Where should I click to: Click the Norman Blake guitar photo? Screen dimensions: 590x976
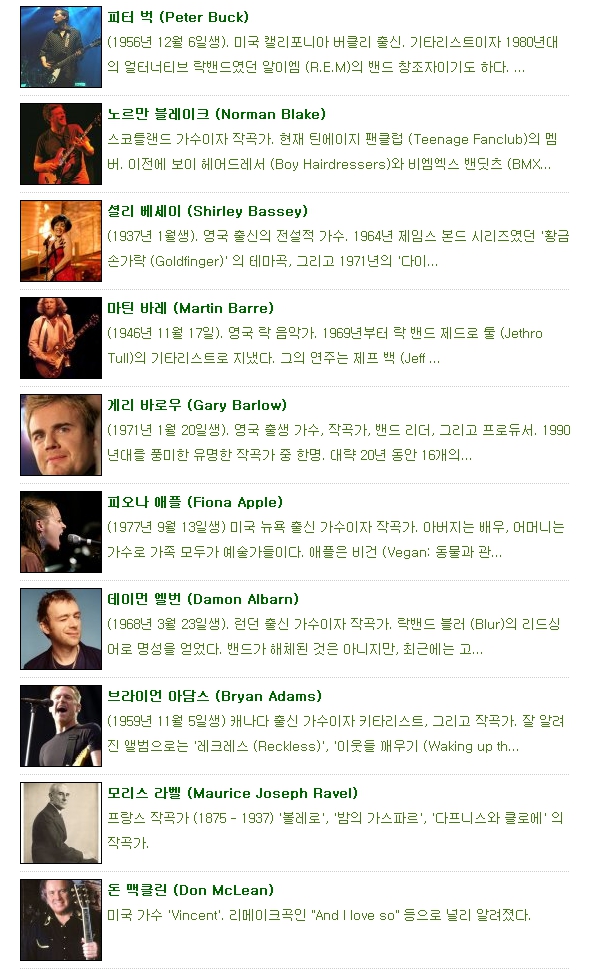(61, 144)
